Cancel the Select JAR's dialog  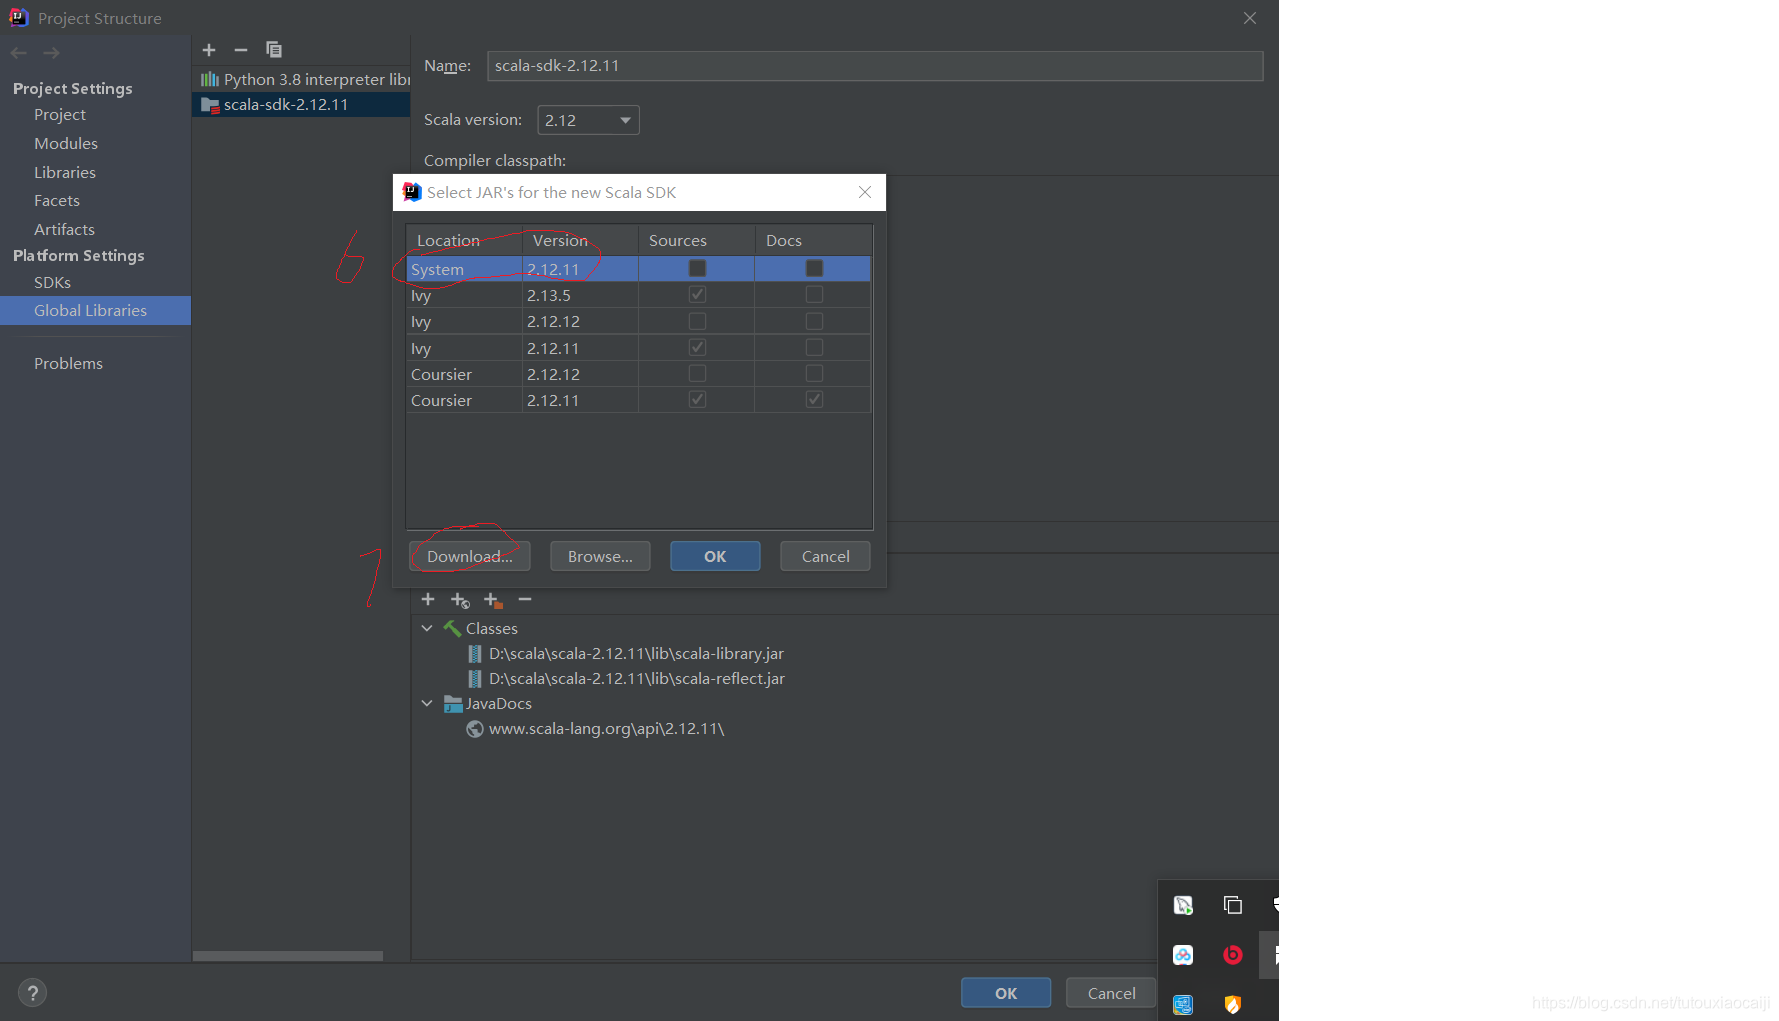(825, 556)
